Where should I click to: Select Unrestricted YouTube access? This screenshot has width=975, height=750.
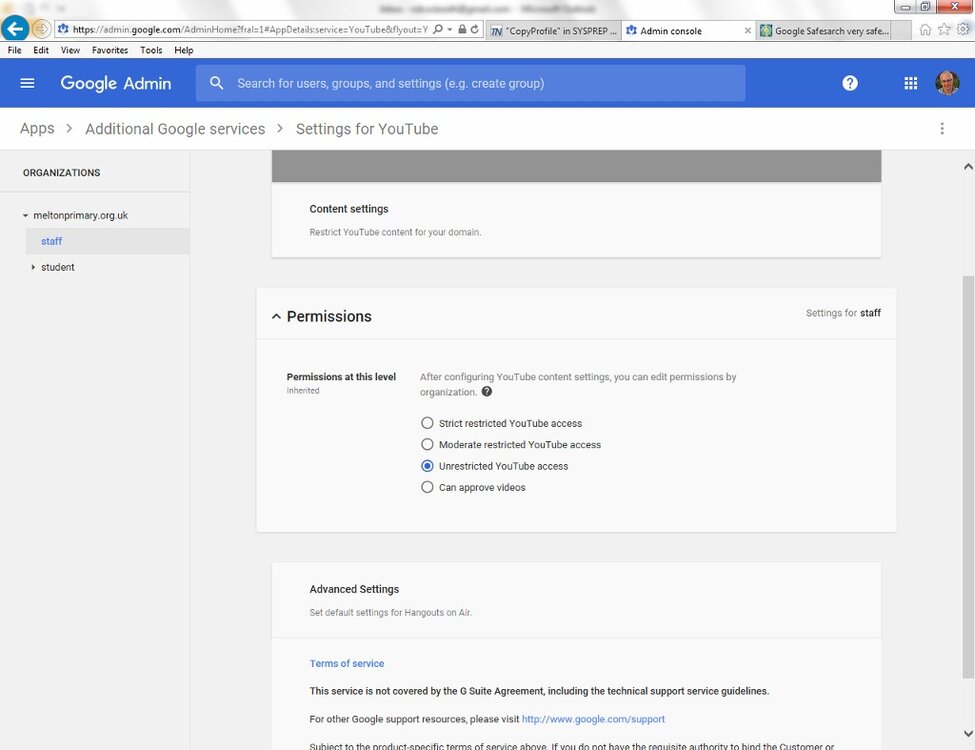click(427, 466)
